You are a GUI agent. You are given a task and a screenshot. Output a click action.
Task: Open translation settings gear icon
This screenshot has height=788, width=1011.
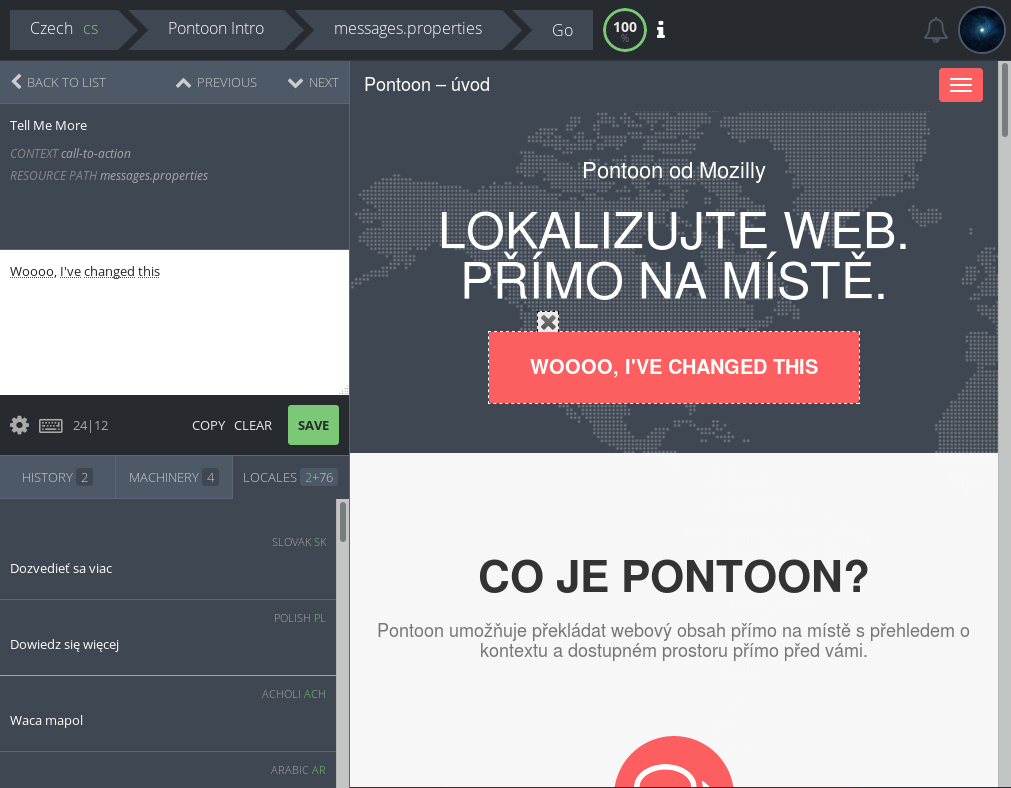[x=19, y=425]
